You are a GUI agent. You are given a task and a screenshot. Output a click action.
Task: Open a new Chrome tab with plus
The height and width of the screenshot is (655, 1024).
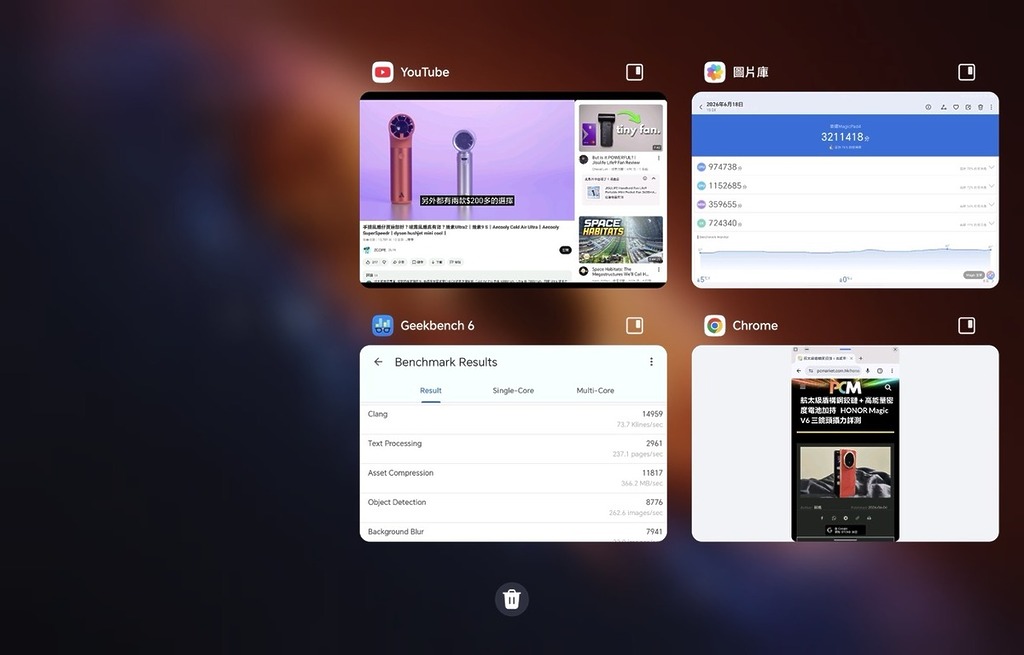coord(861,359)
